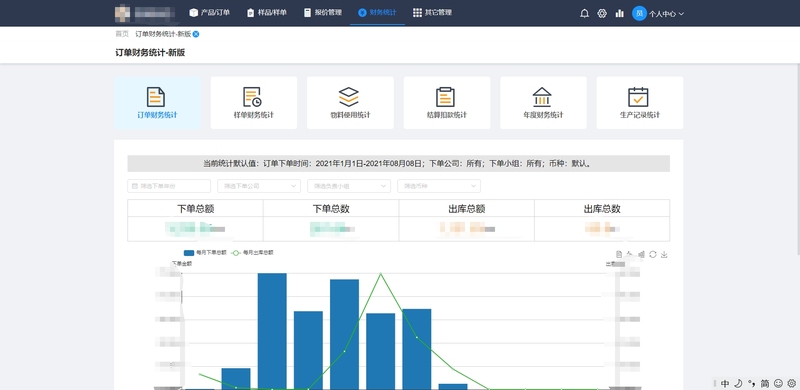Click the 结算扣款统计 clipboard icon

(x=445, y=97)
